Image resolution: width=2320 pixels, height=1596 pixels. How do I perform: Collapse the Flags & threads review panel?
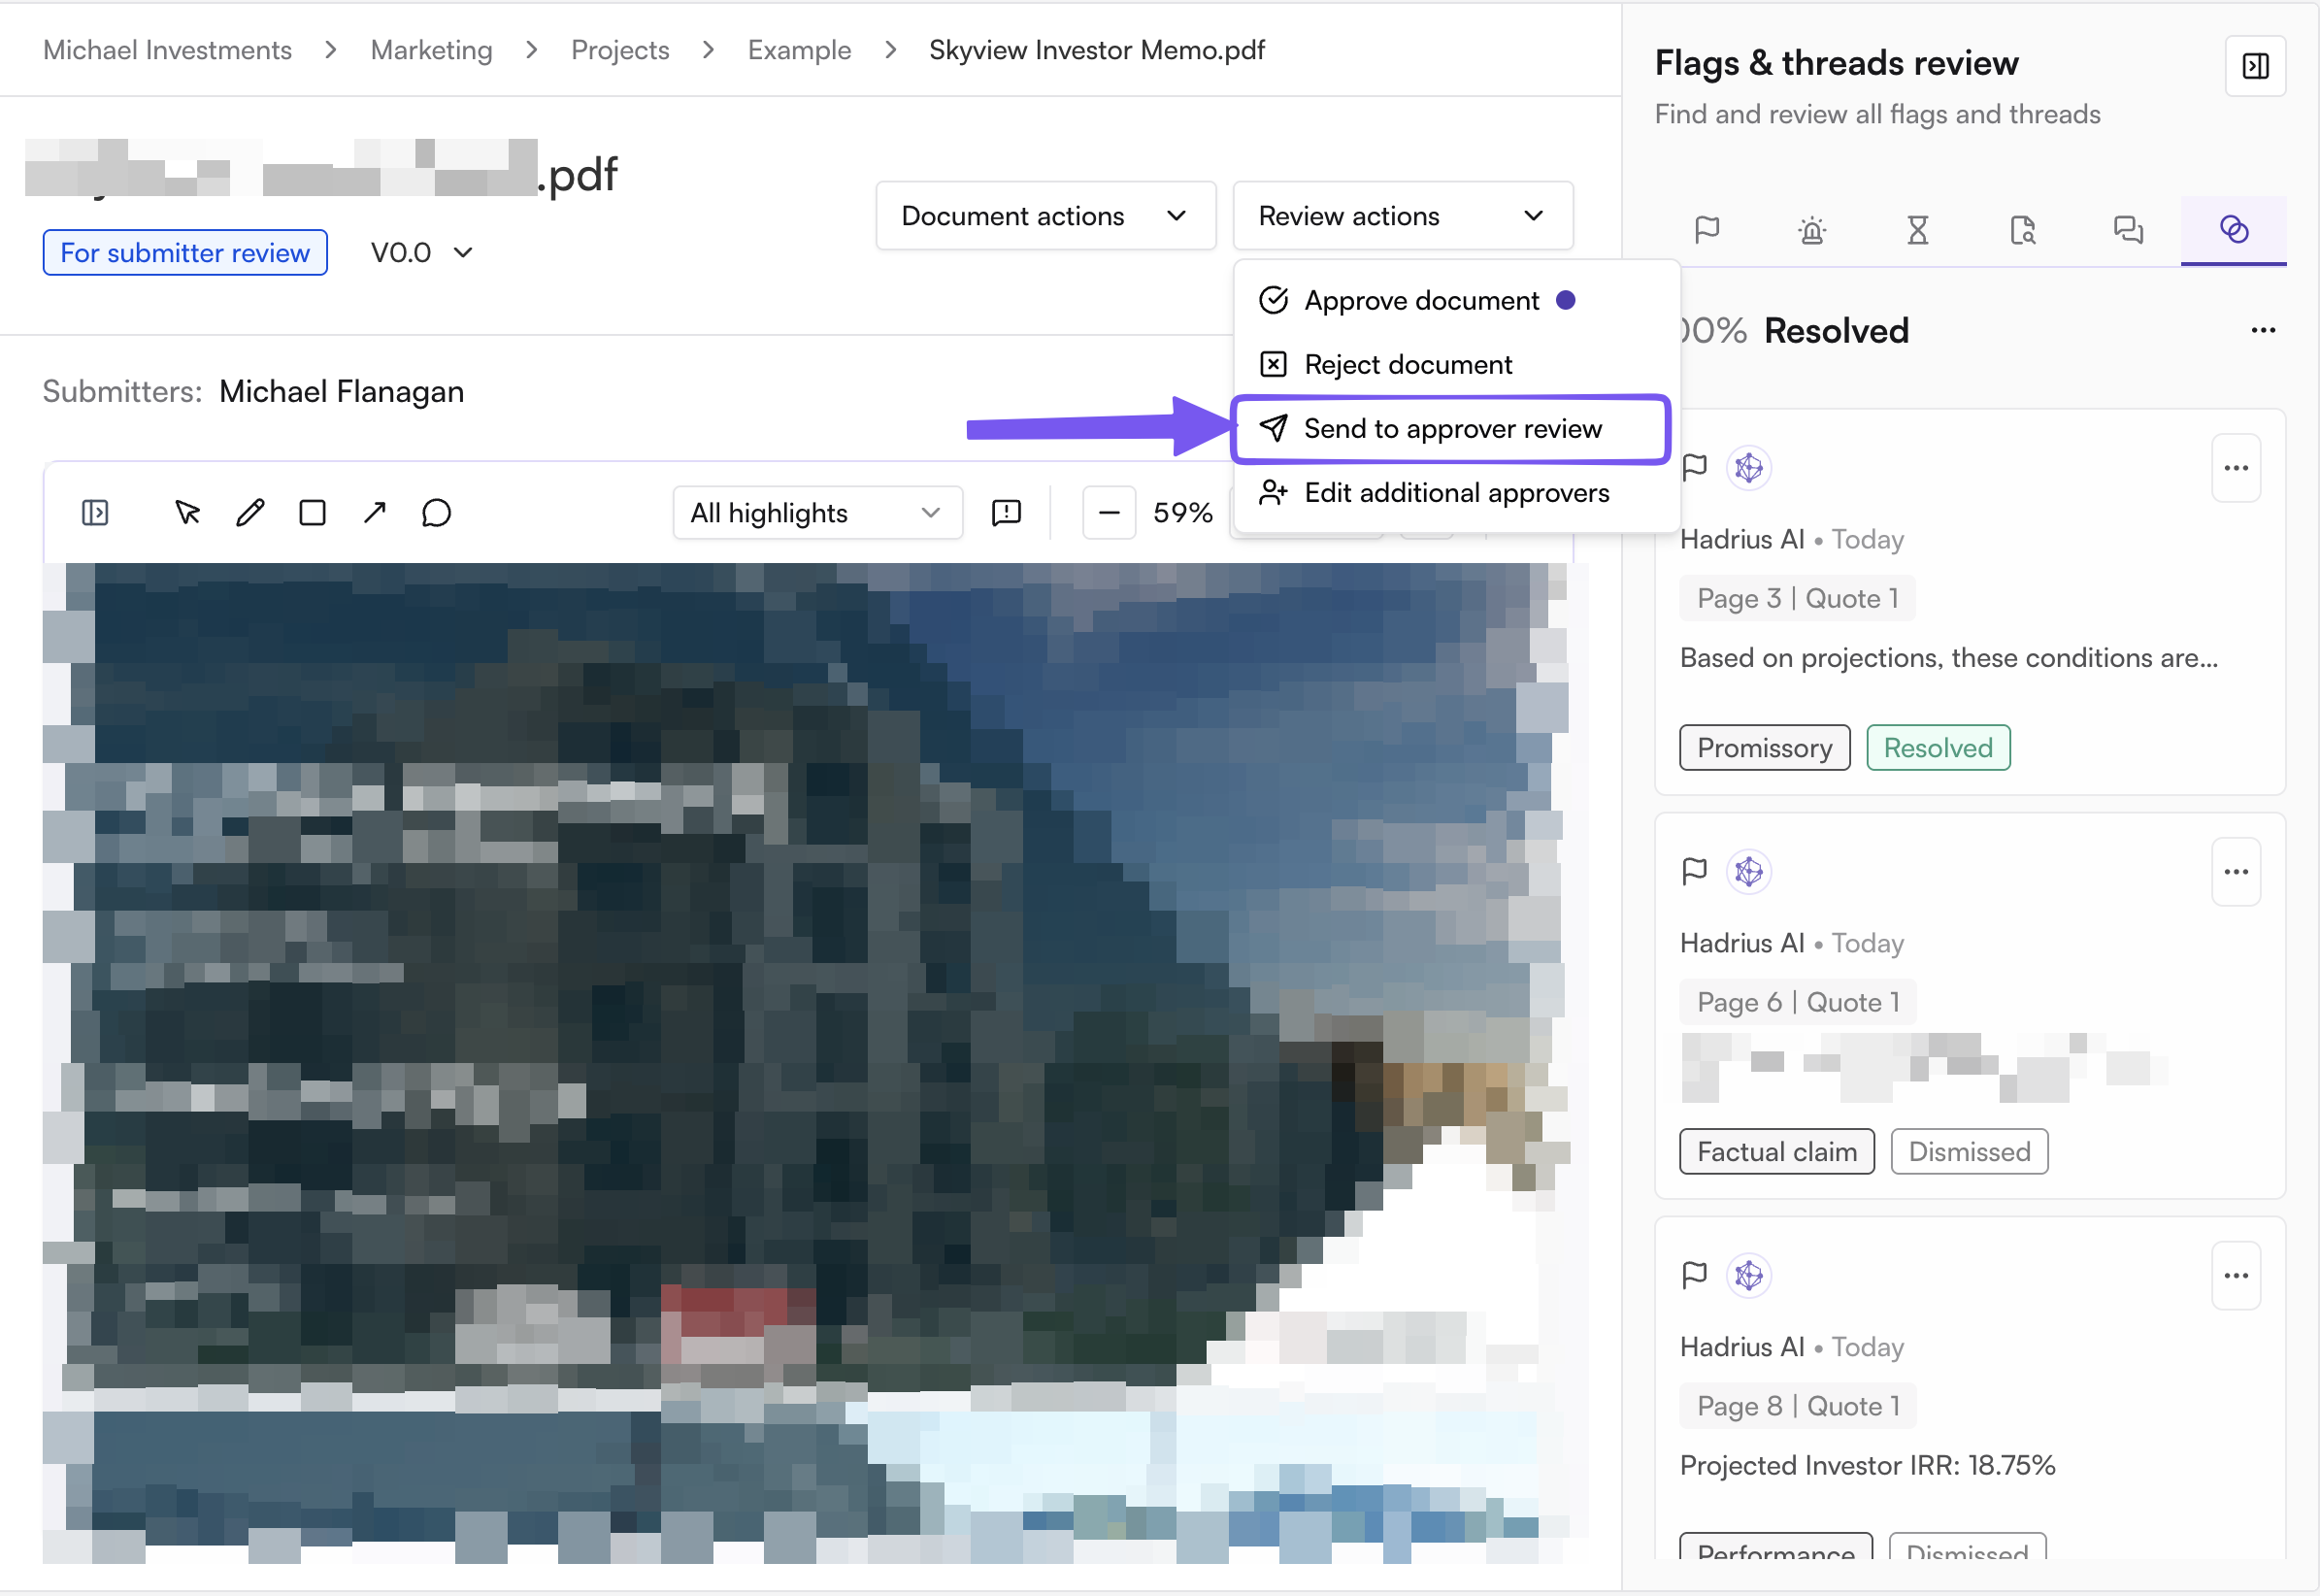[x=2255, y=66]
